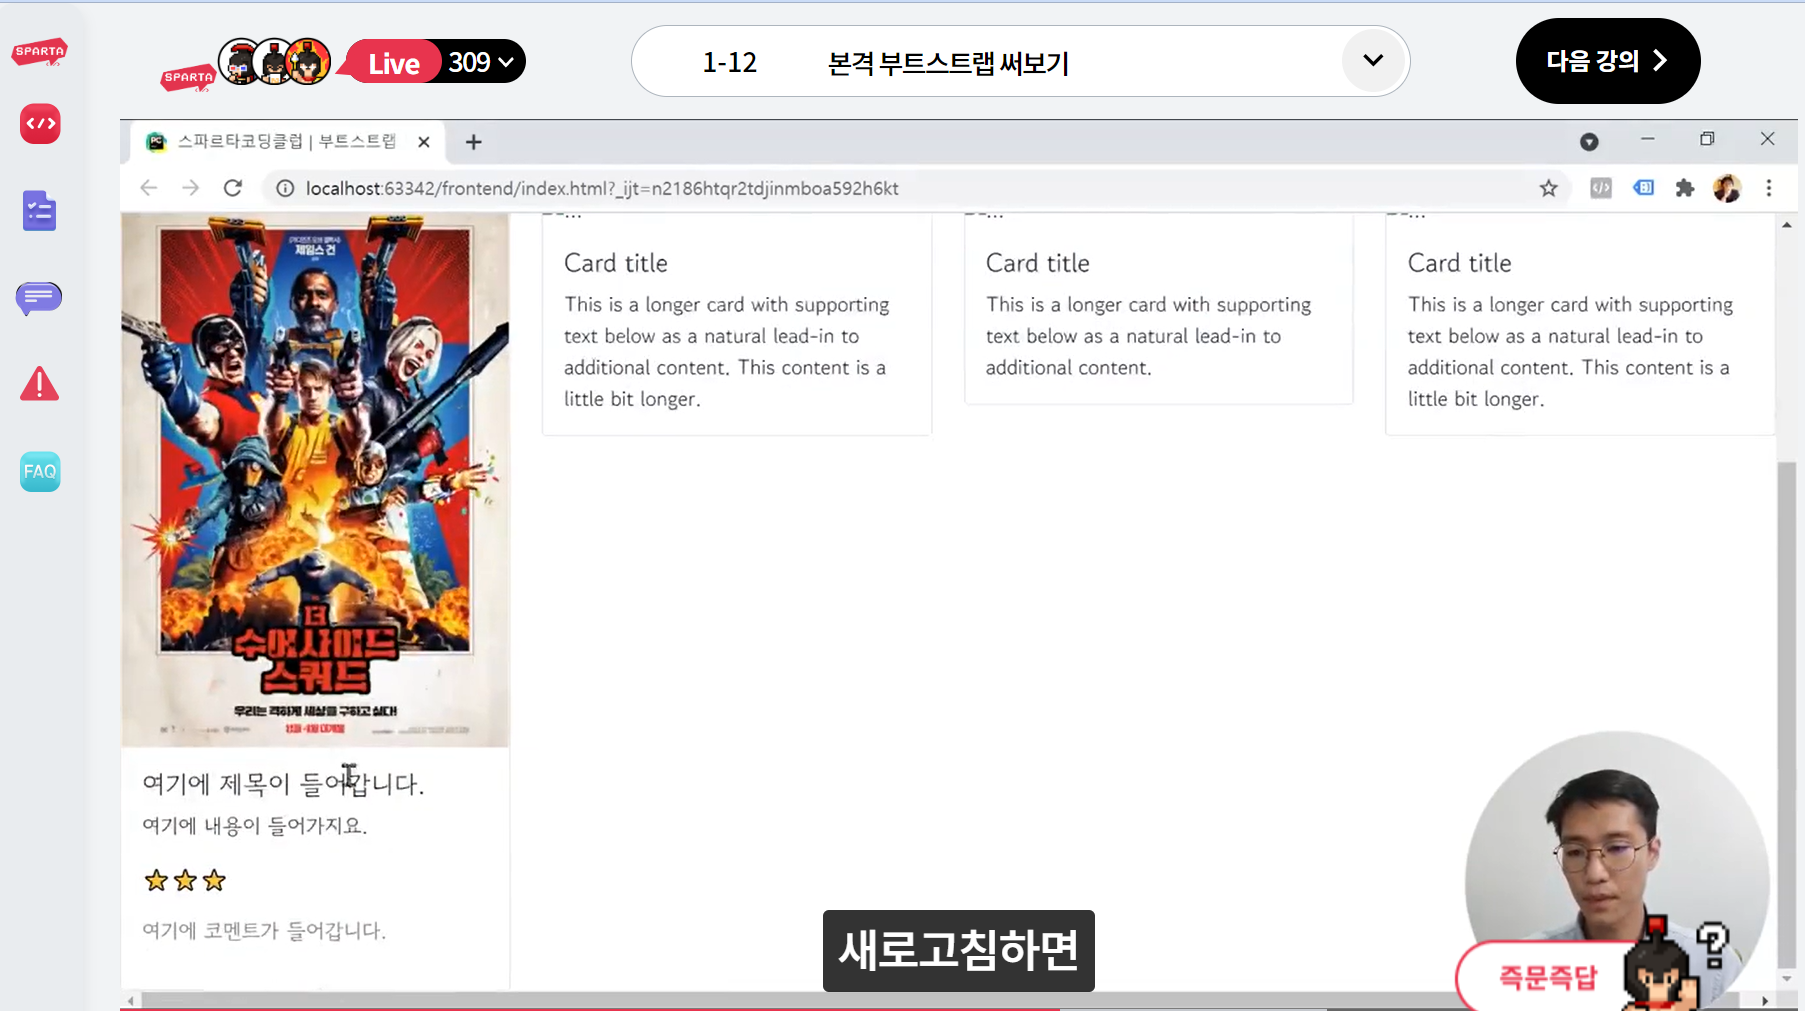This screenshot has width=1805, height=1011.
Task: Click the 여기에 코멘트가 들어갑니다 comment text
Action: (264, 930)
